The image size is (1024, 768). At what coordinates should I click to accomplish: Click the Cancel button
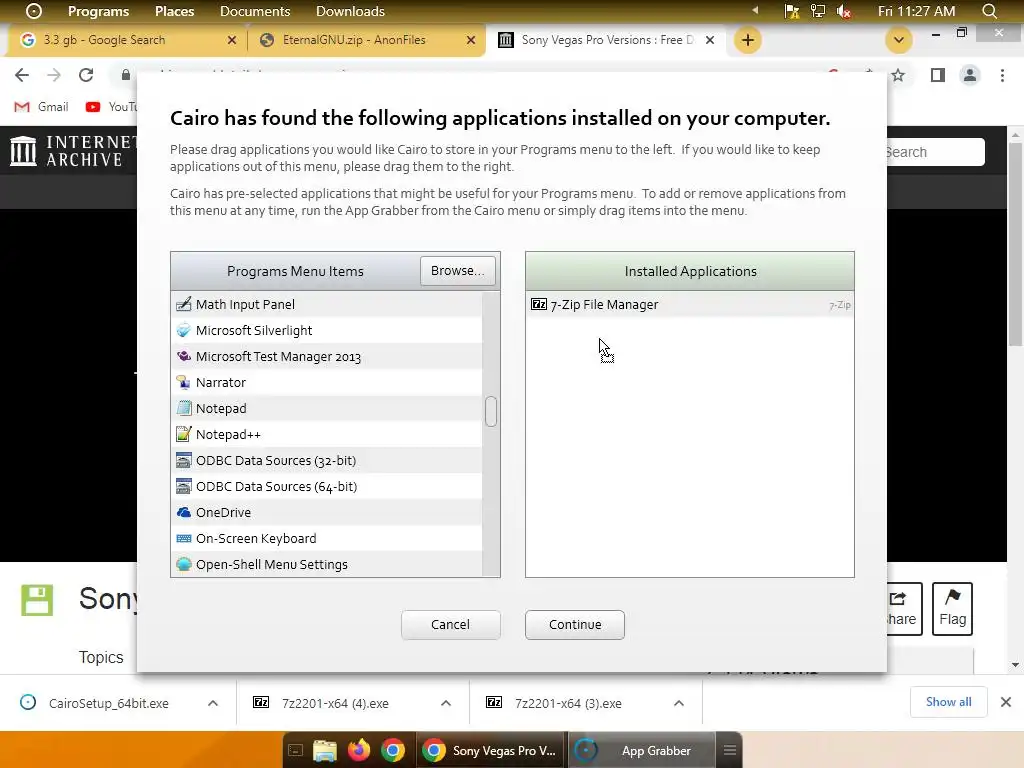[451, 624]
